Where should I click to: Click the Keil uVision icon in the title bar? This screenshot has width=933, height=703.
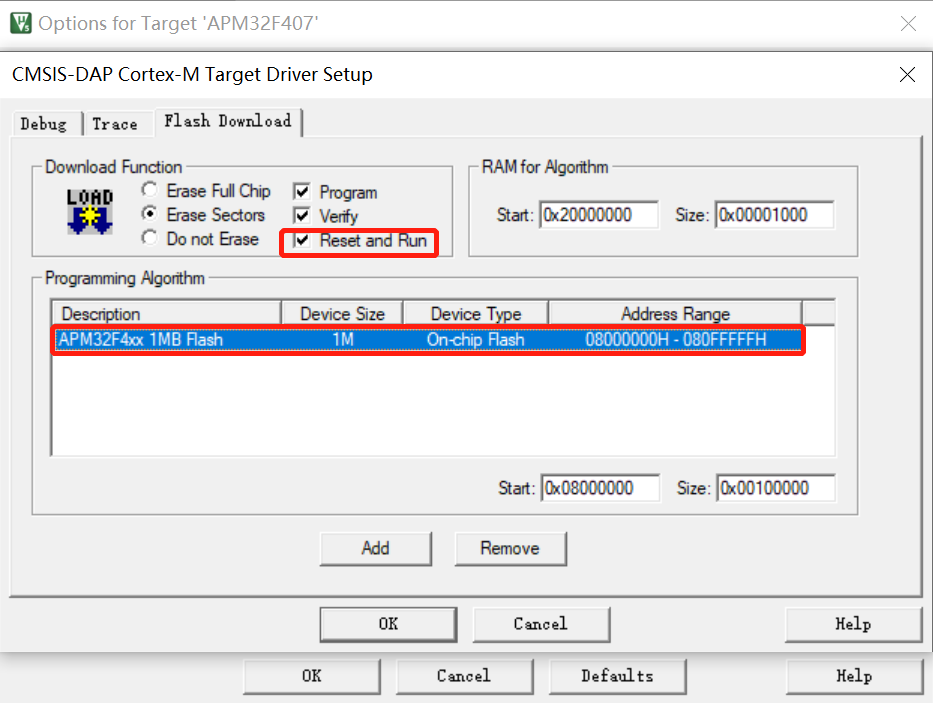click(21, 23)
